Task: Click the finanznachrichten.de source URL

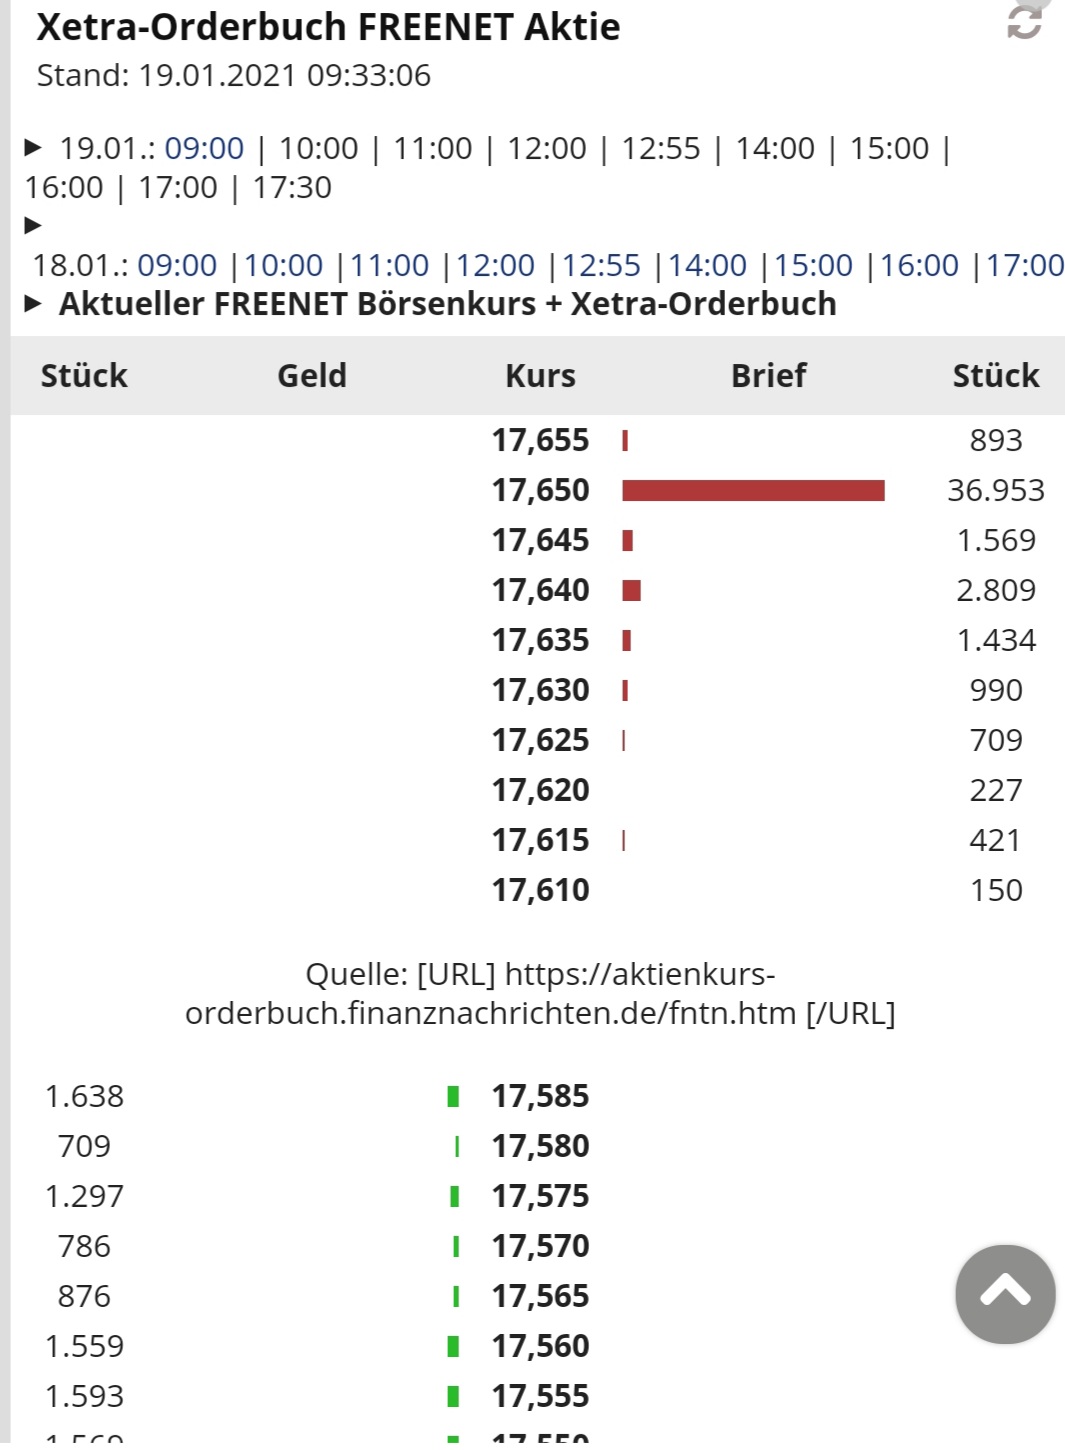Action: click(540, 994)
